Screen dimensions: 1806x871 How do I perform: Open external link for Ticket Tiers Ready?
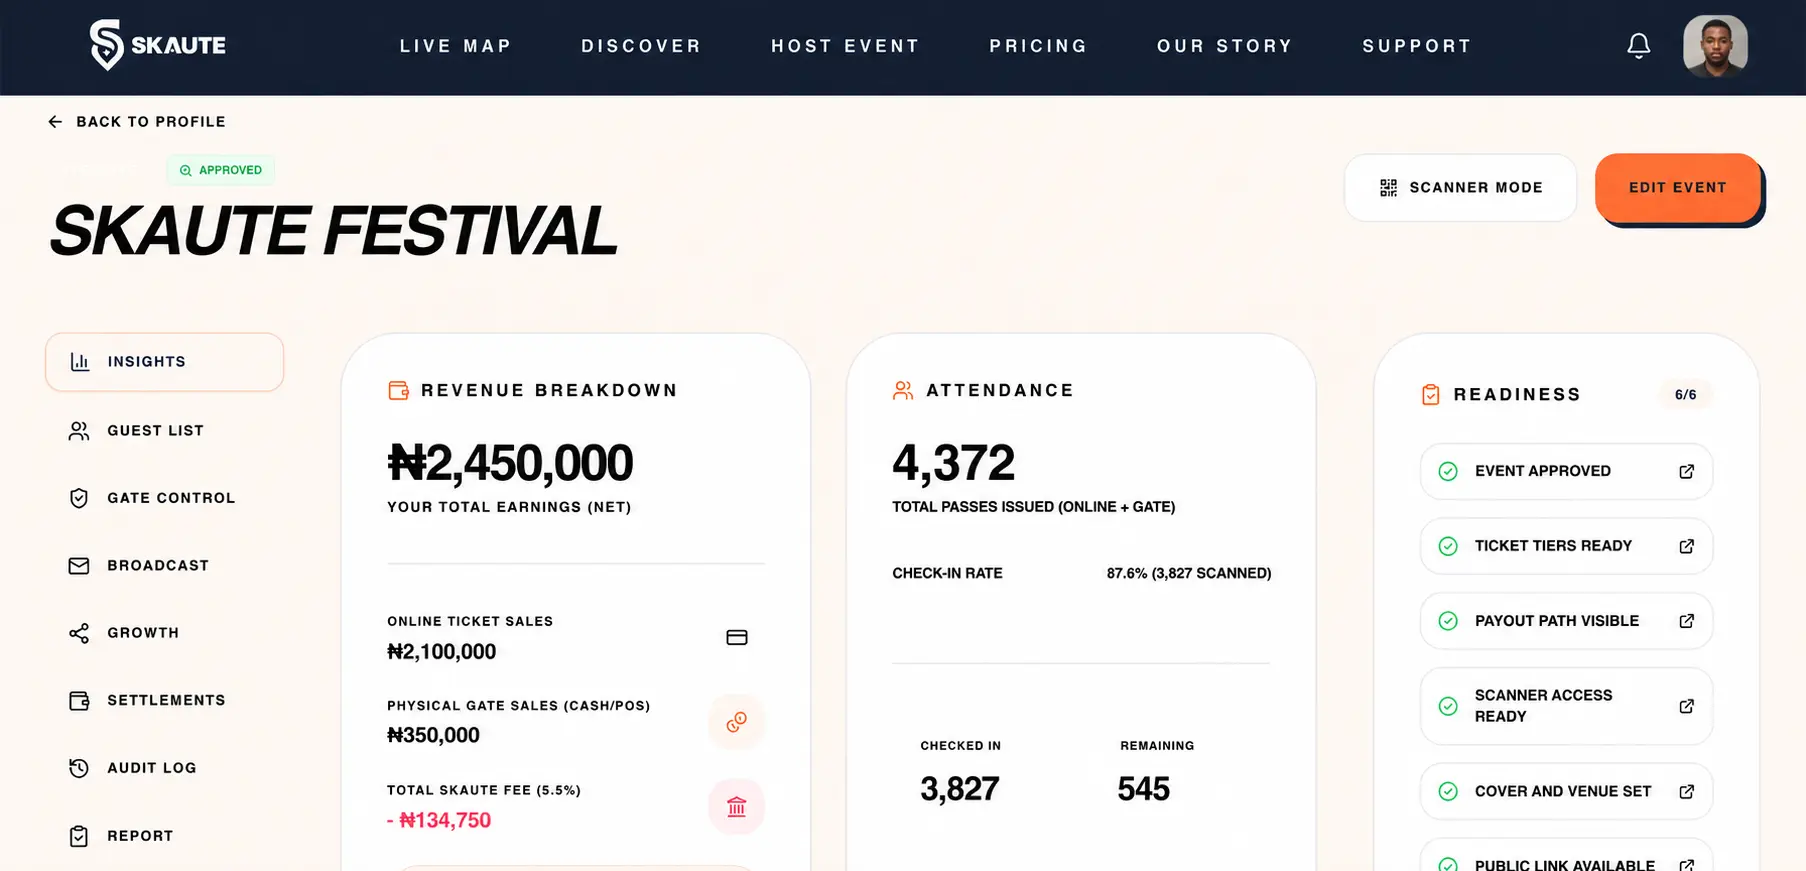coord(1686,546)
